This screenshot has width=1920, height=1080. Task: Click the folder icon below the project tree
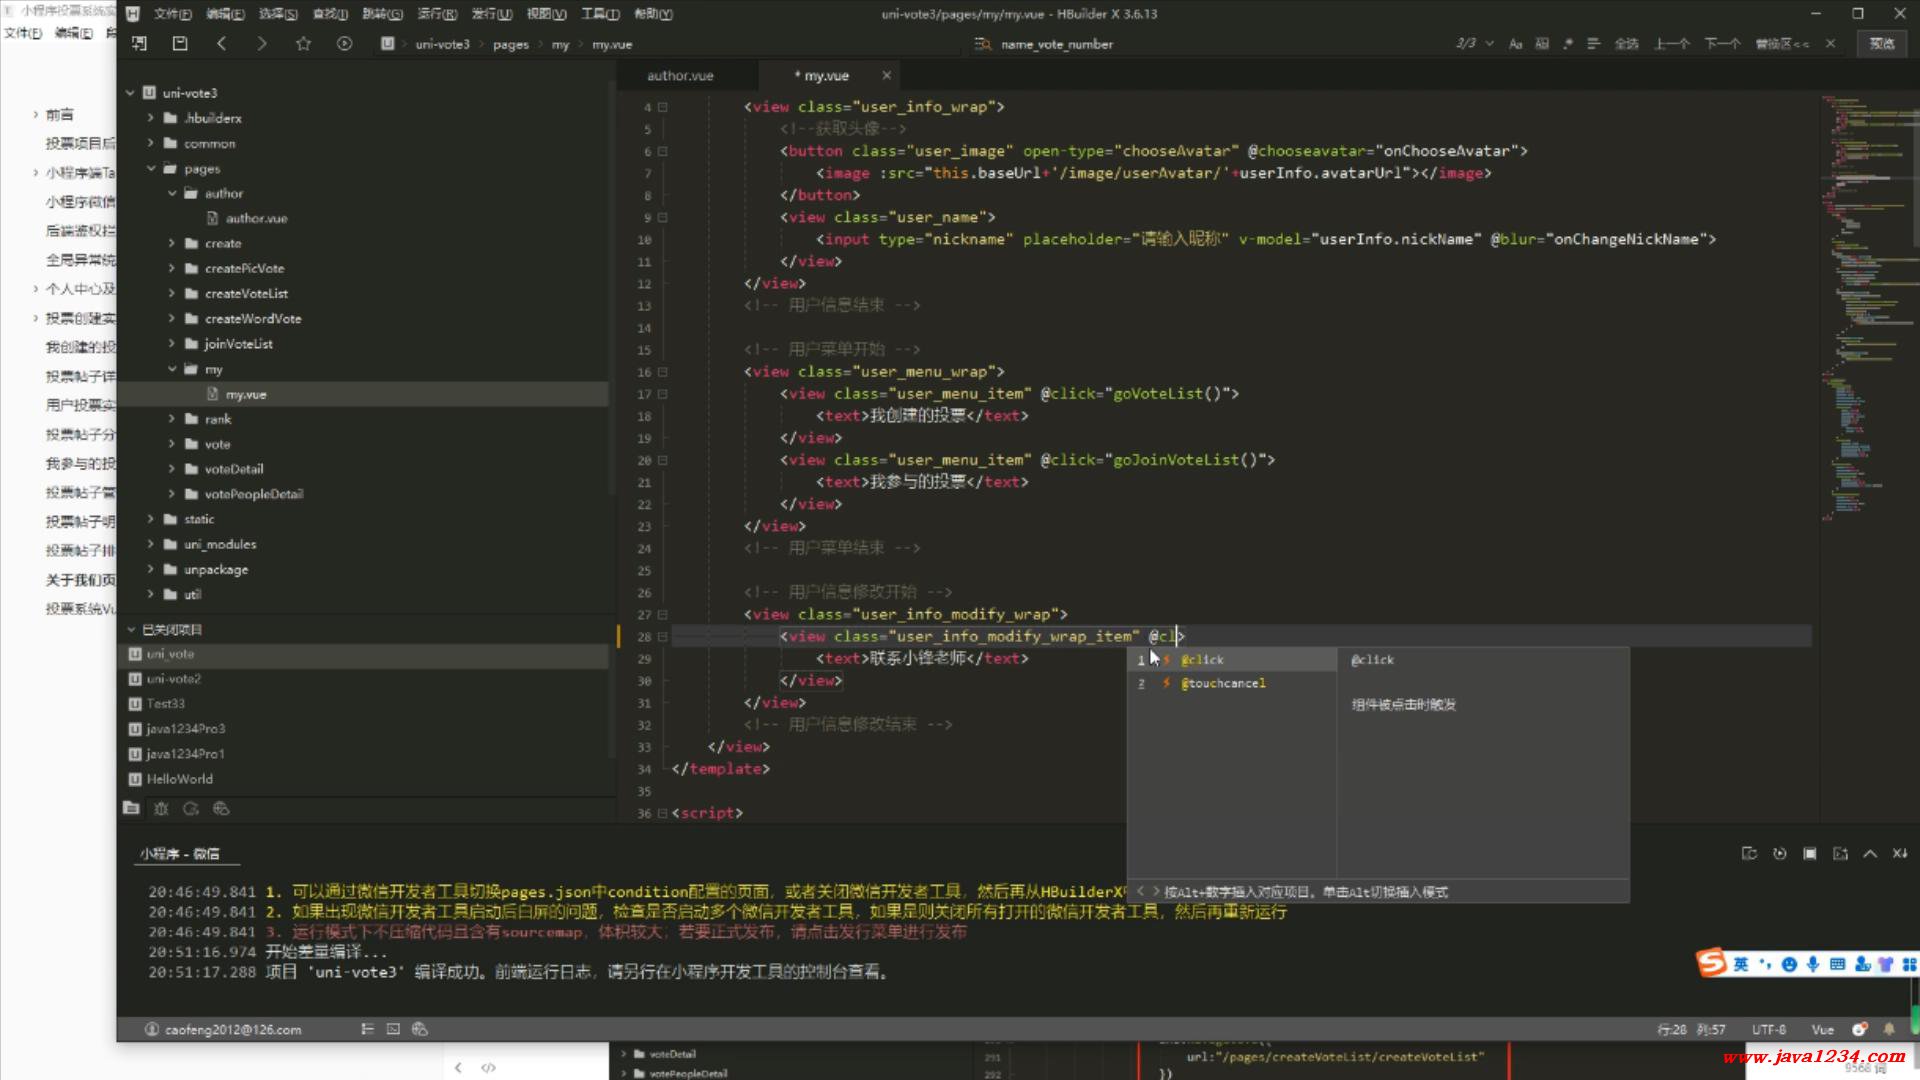click(131, 808)
